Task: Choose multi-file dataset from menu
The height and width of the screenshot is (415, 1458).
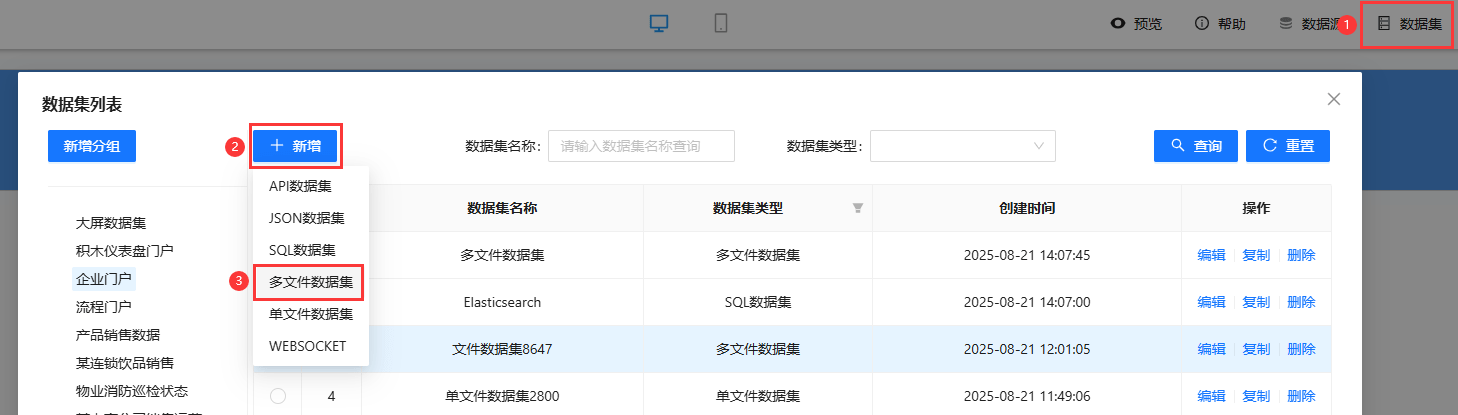Action: click(310, 282)
